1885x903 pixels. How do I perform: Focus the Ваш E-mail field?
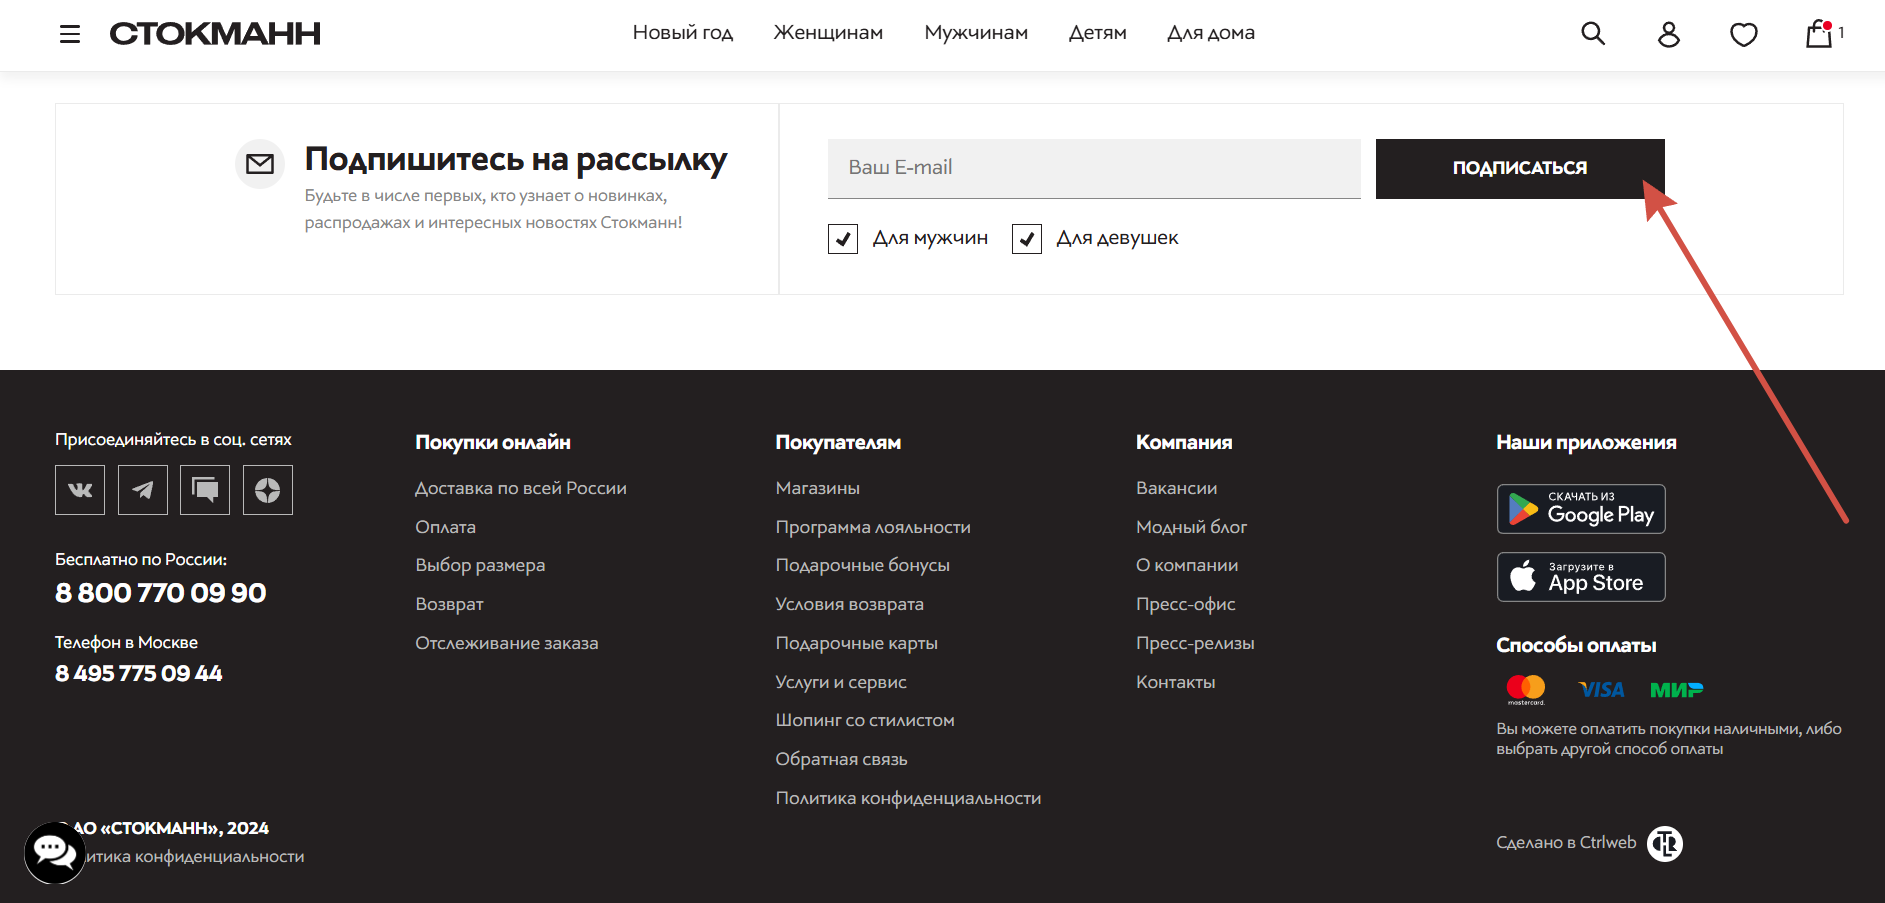point(1094,169)
